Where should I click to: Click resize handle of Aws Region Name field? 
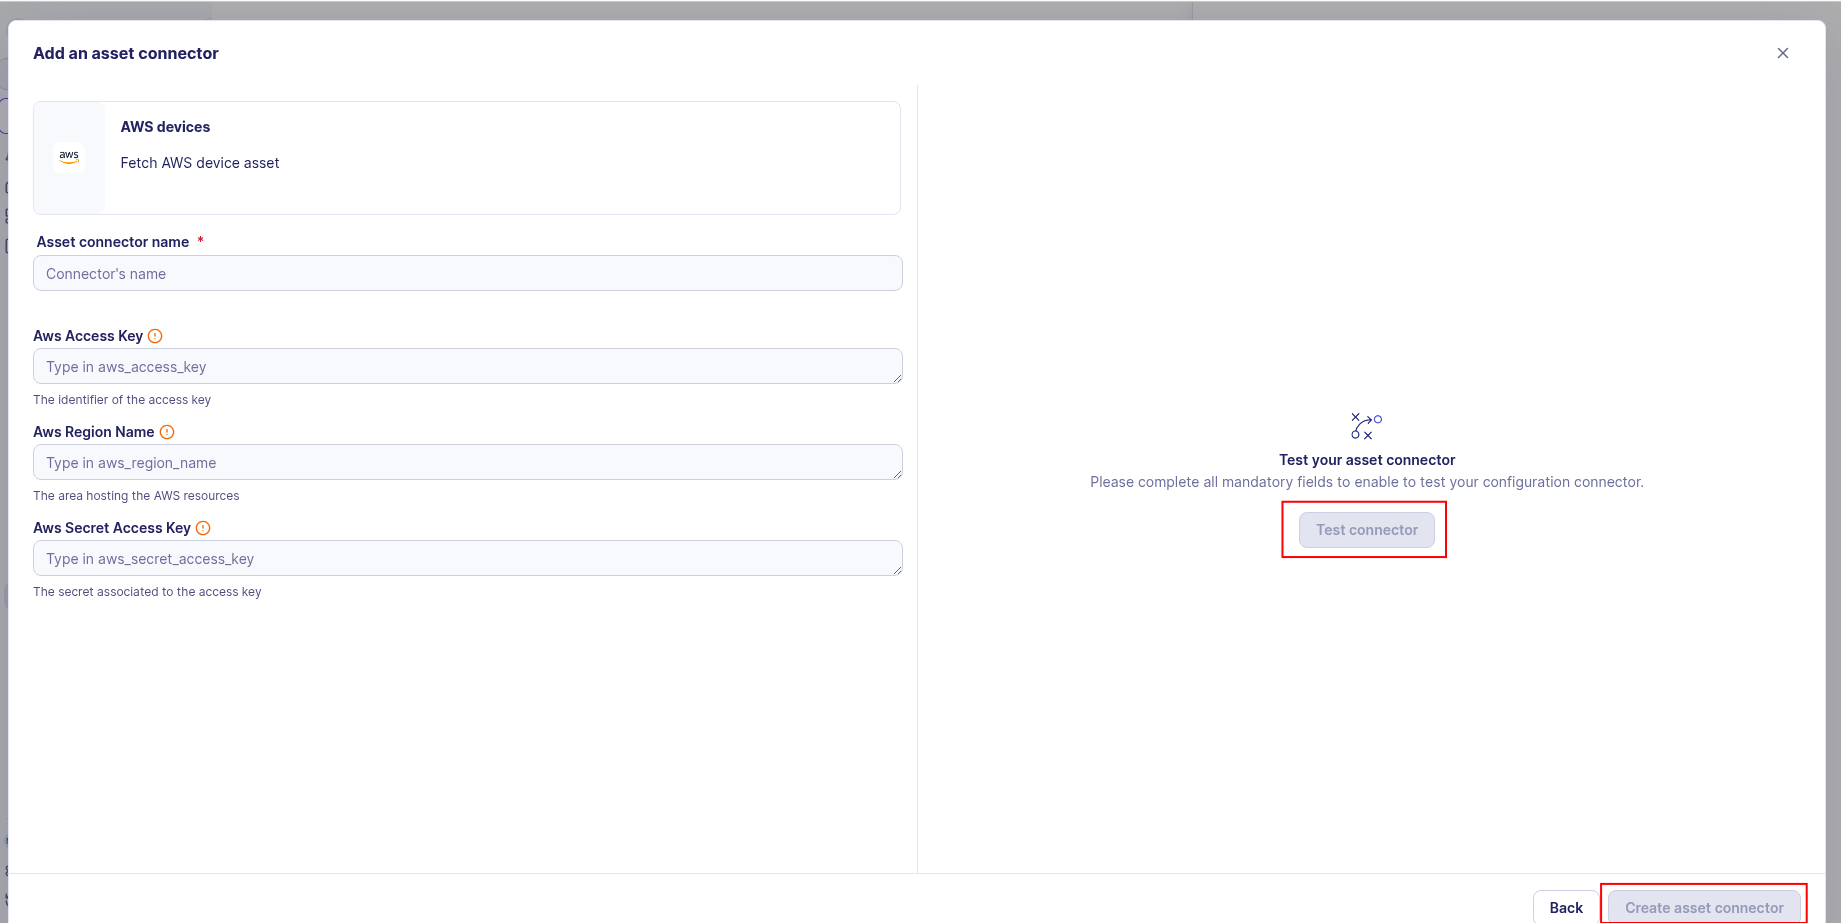pyautogui.click(x=897, y=474)
